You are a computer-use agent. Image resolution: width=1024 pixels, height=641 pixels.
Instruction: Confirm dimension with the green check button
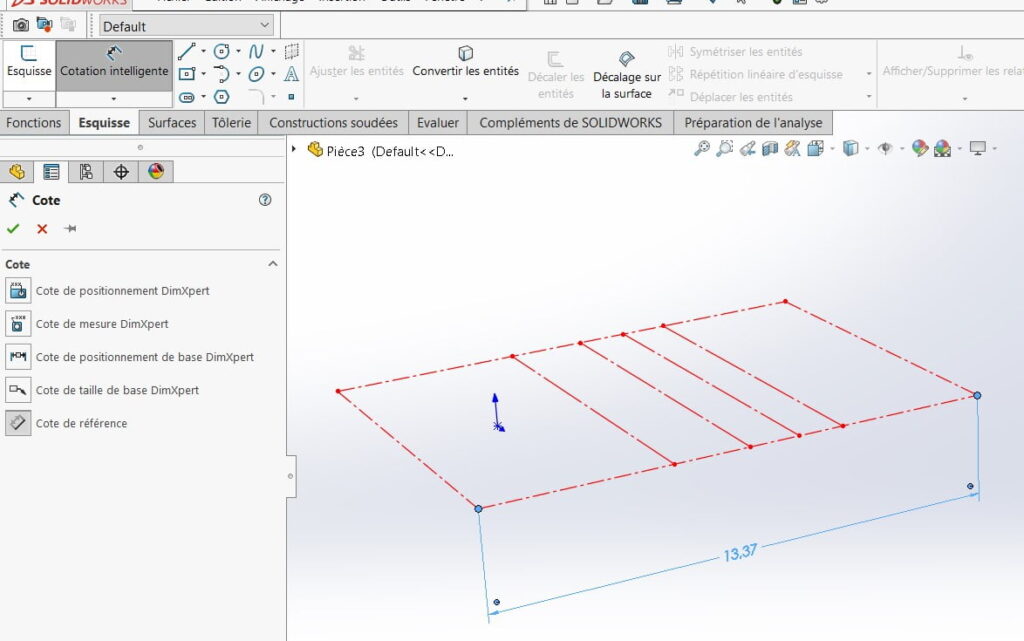[12, 228]
